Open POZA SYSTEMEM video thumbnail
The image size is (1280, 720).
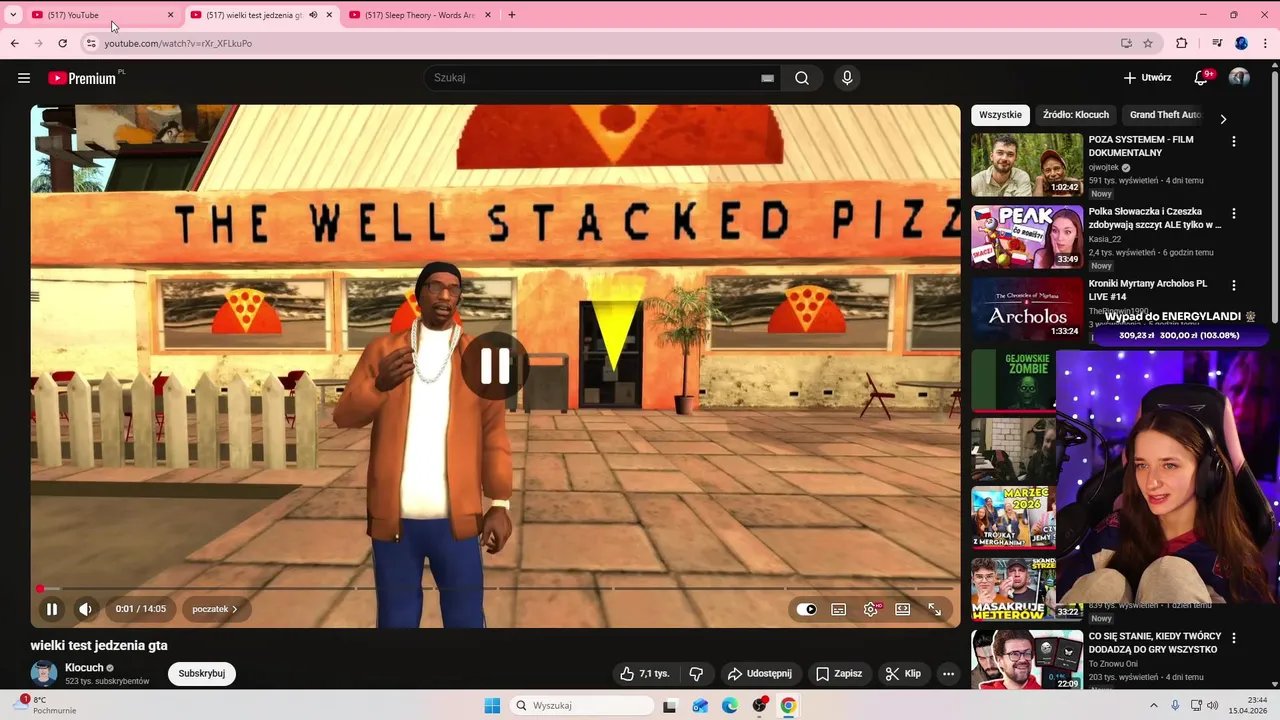(x=1027, y=165)
